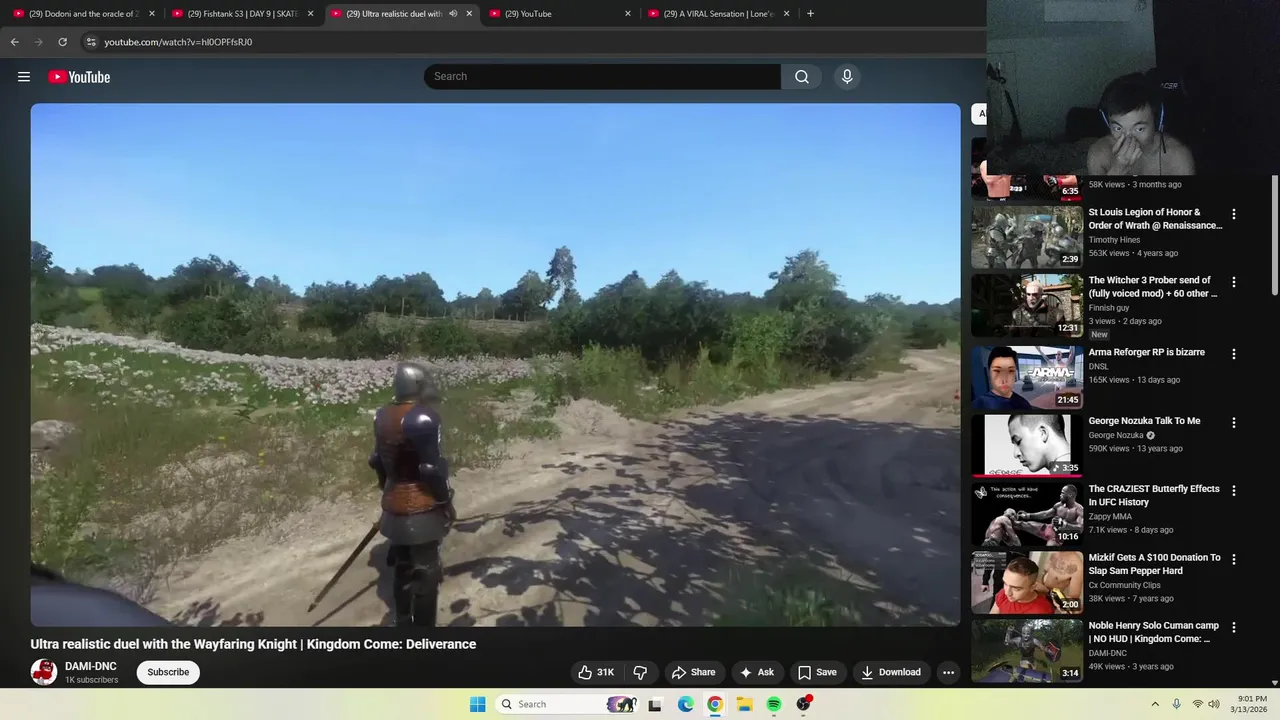Open The Witcher 3 Prober video thumbnail

(1027, 305)
